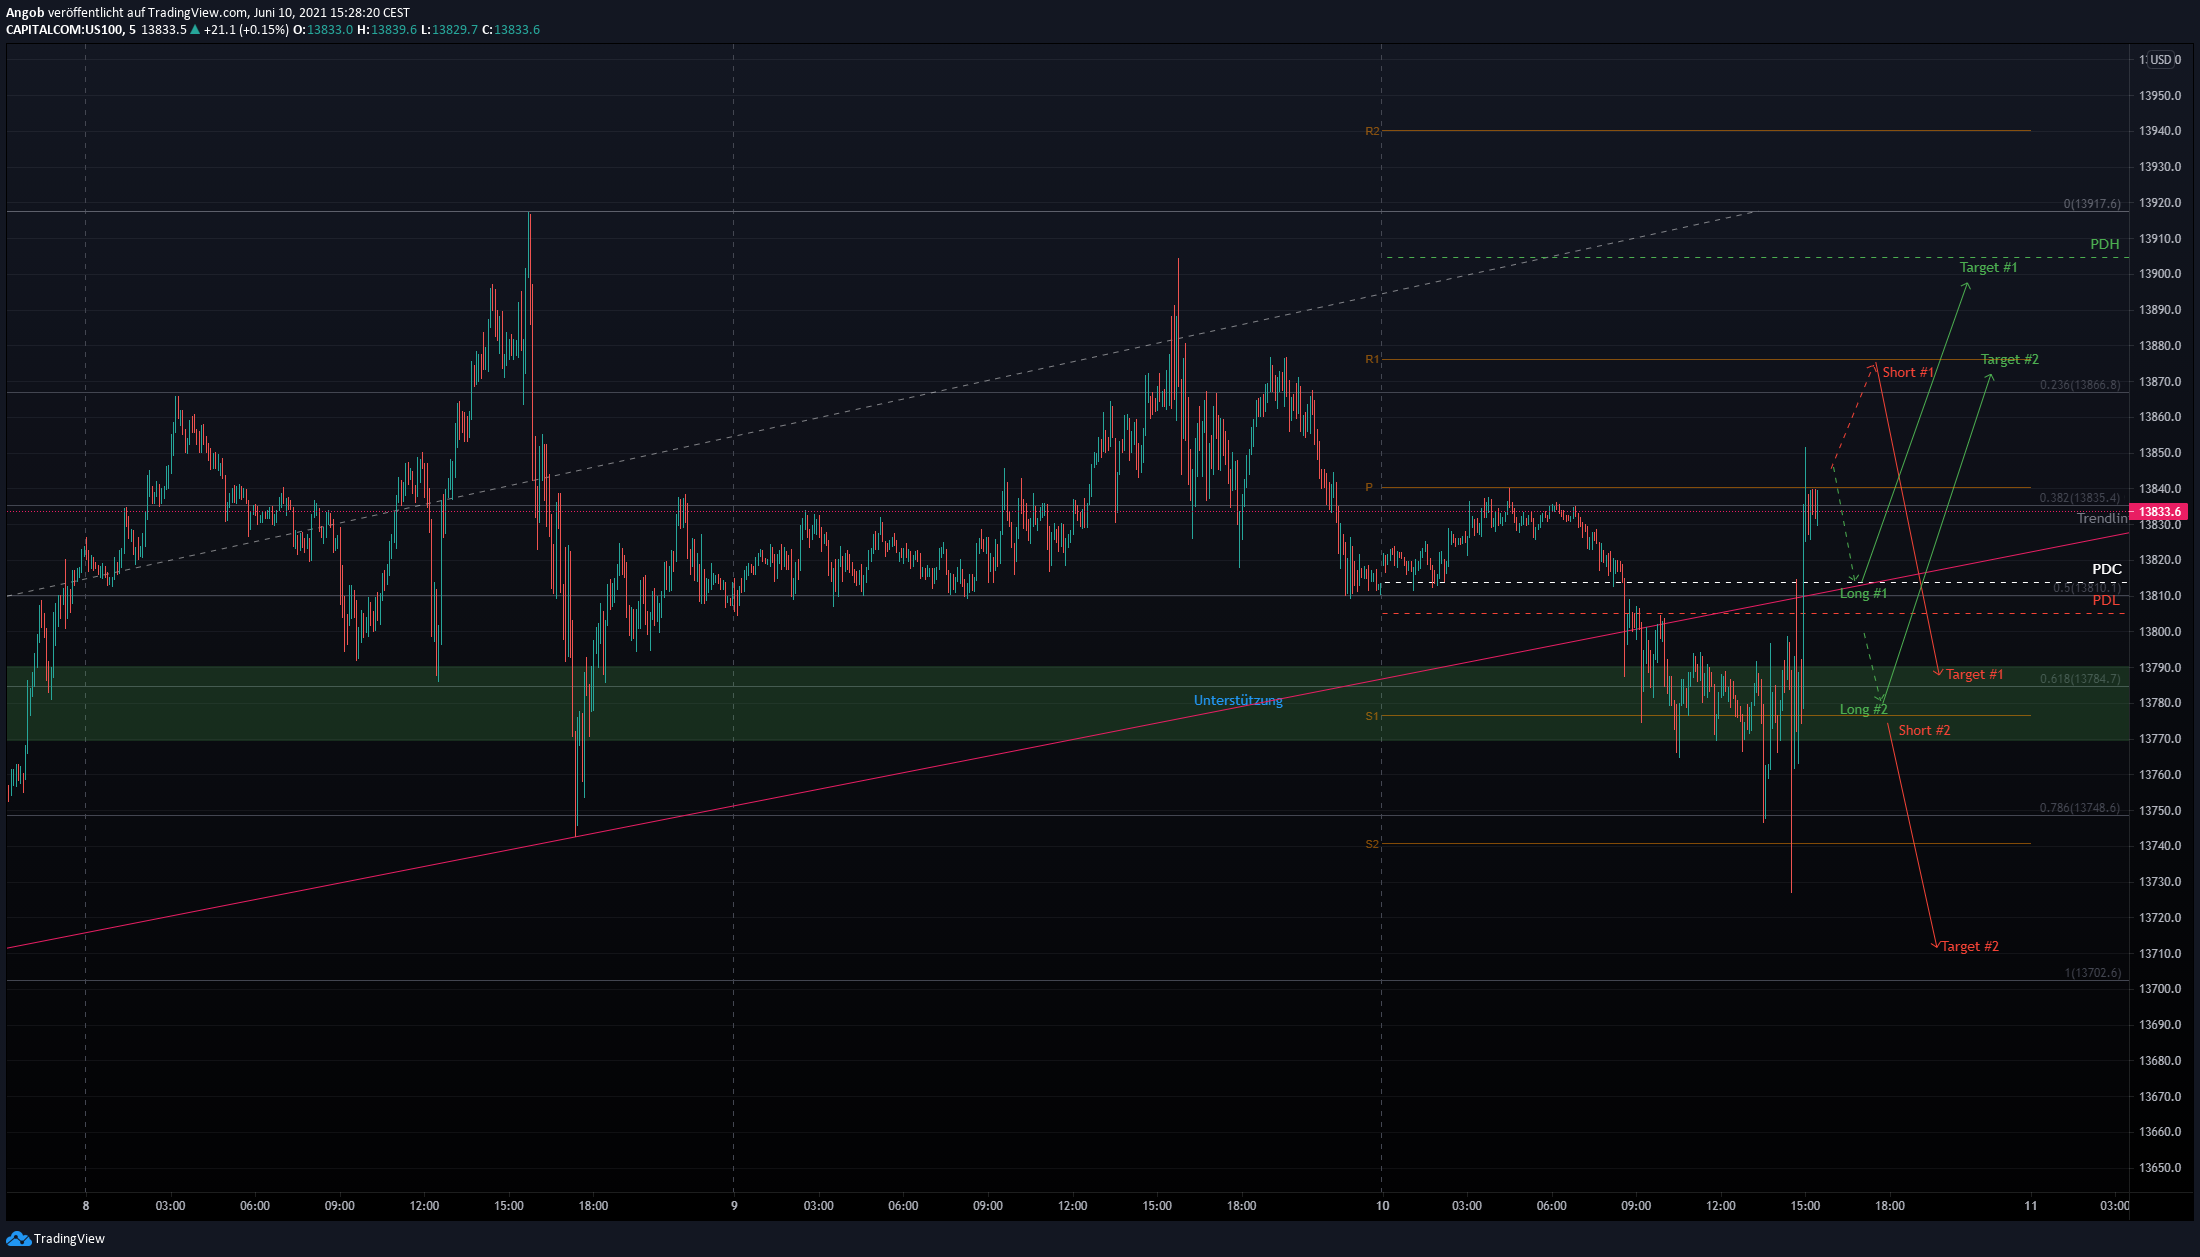Click the USD currency label on price axis

(2161, 60)
